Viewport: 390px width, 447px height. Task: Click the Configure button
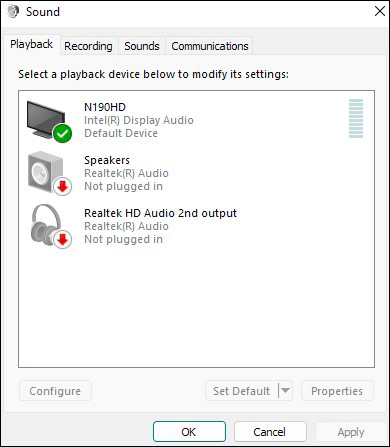[x=55, y=391]
